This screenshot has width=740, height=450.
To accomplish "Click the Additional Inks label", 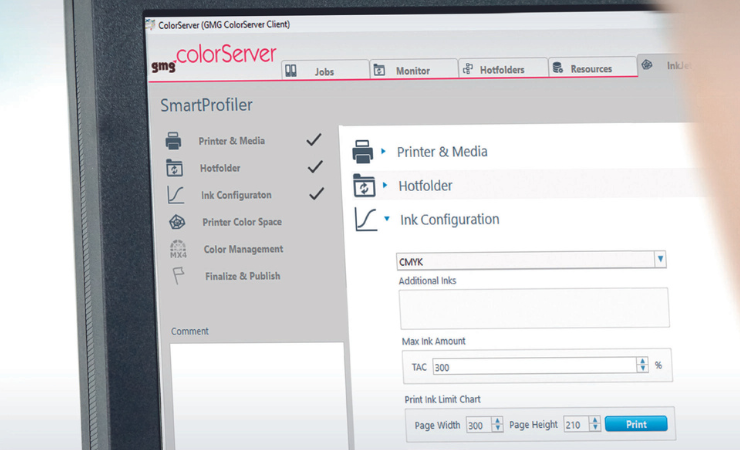I will click(x=428, y=281).
